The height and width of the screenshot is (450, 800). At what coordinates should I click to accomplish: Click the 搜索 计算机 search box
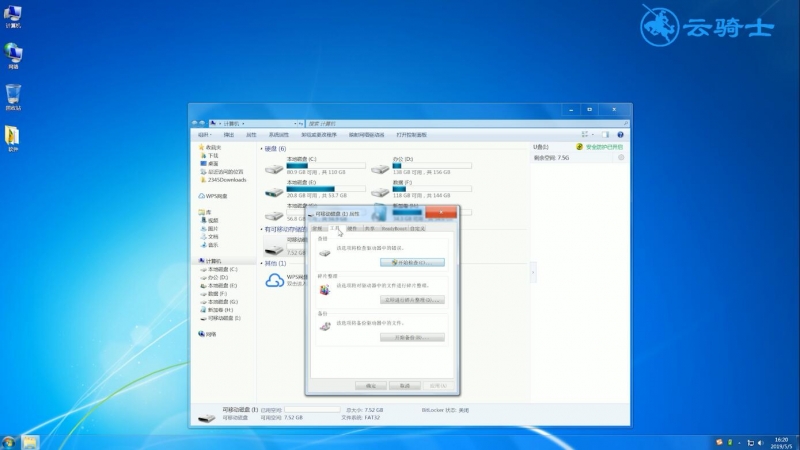[467, 123]
